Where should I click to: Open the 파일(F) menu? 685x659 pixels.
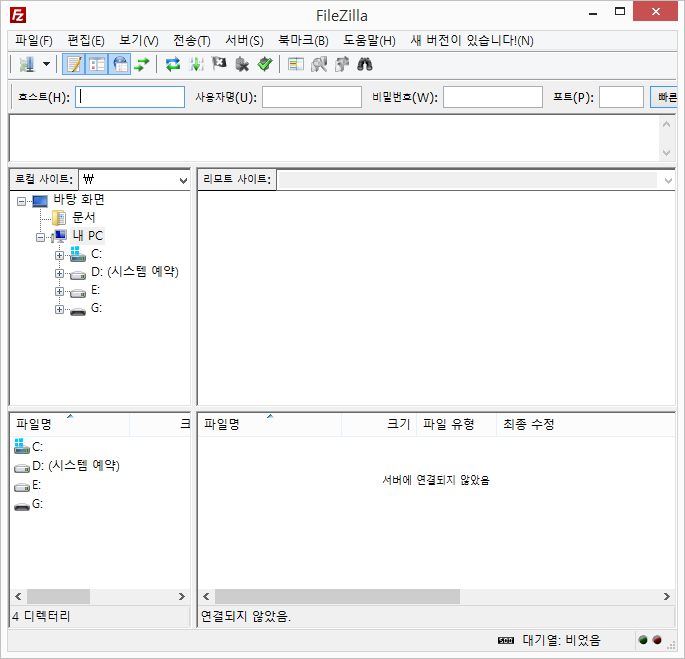[x=34, y=41]
